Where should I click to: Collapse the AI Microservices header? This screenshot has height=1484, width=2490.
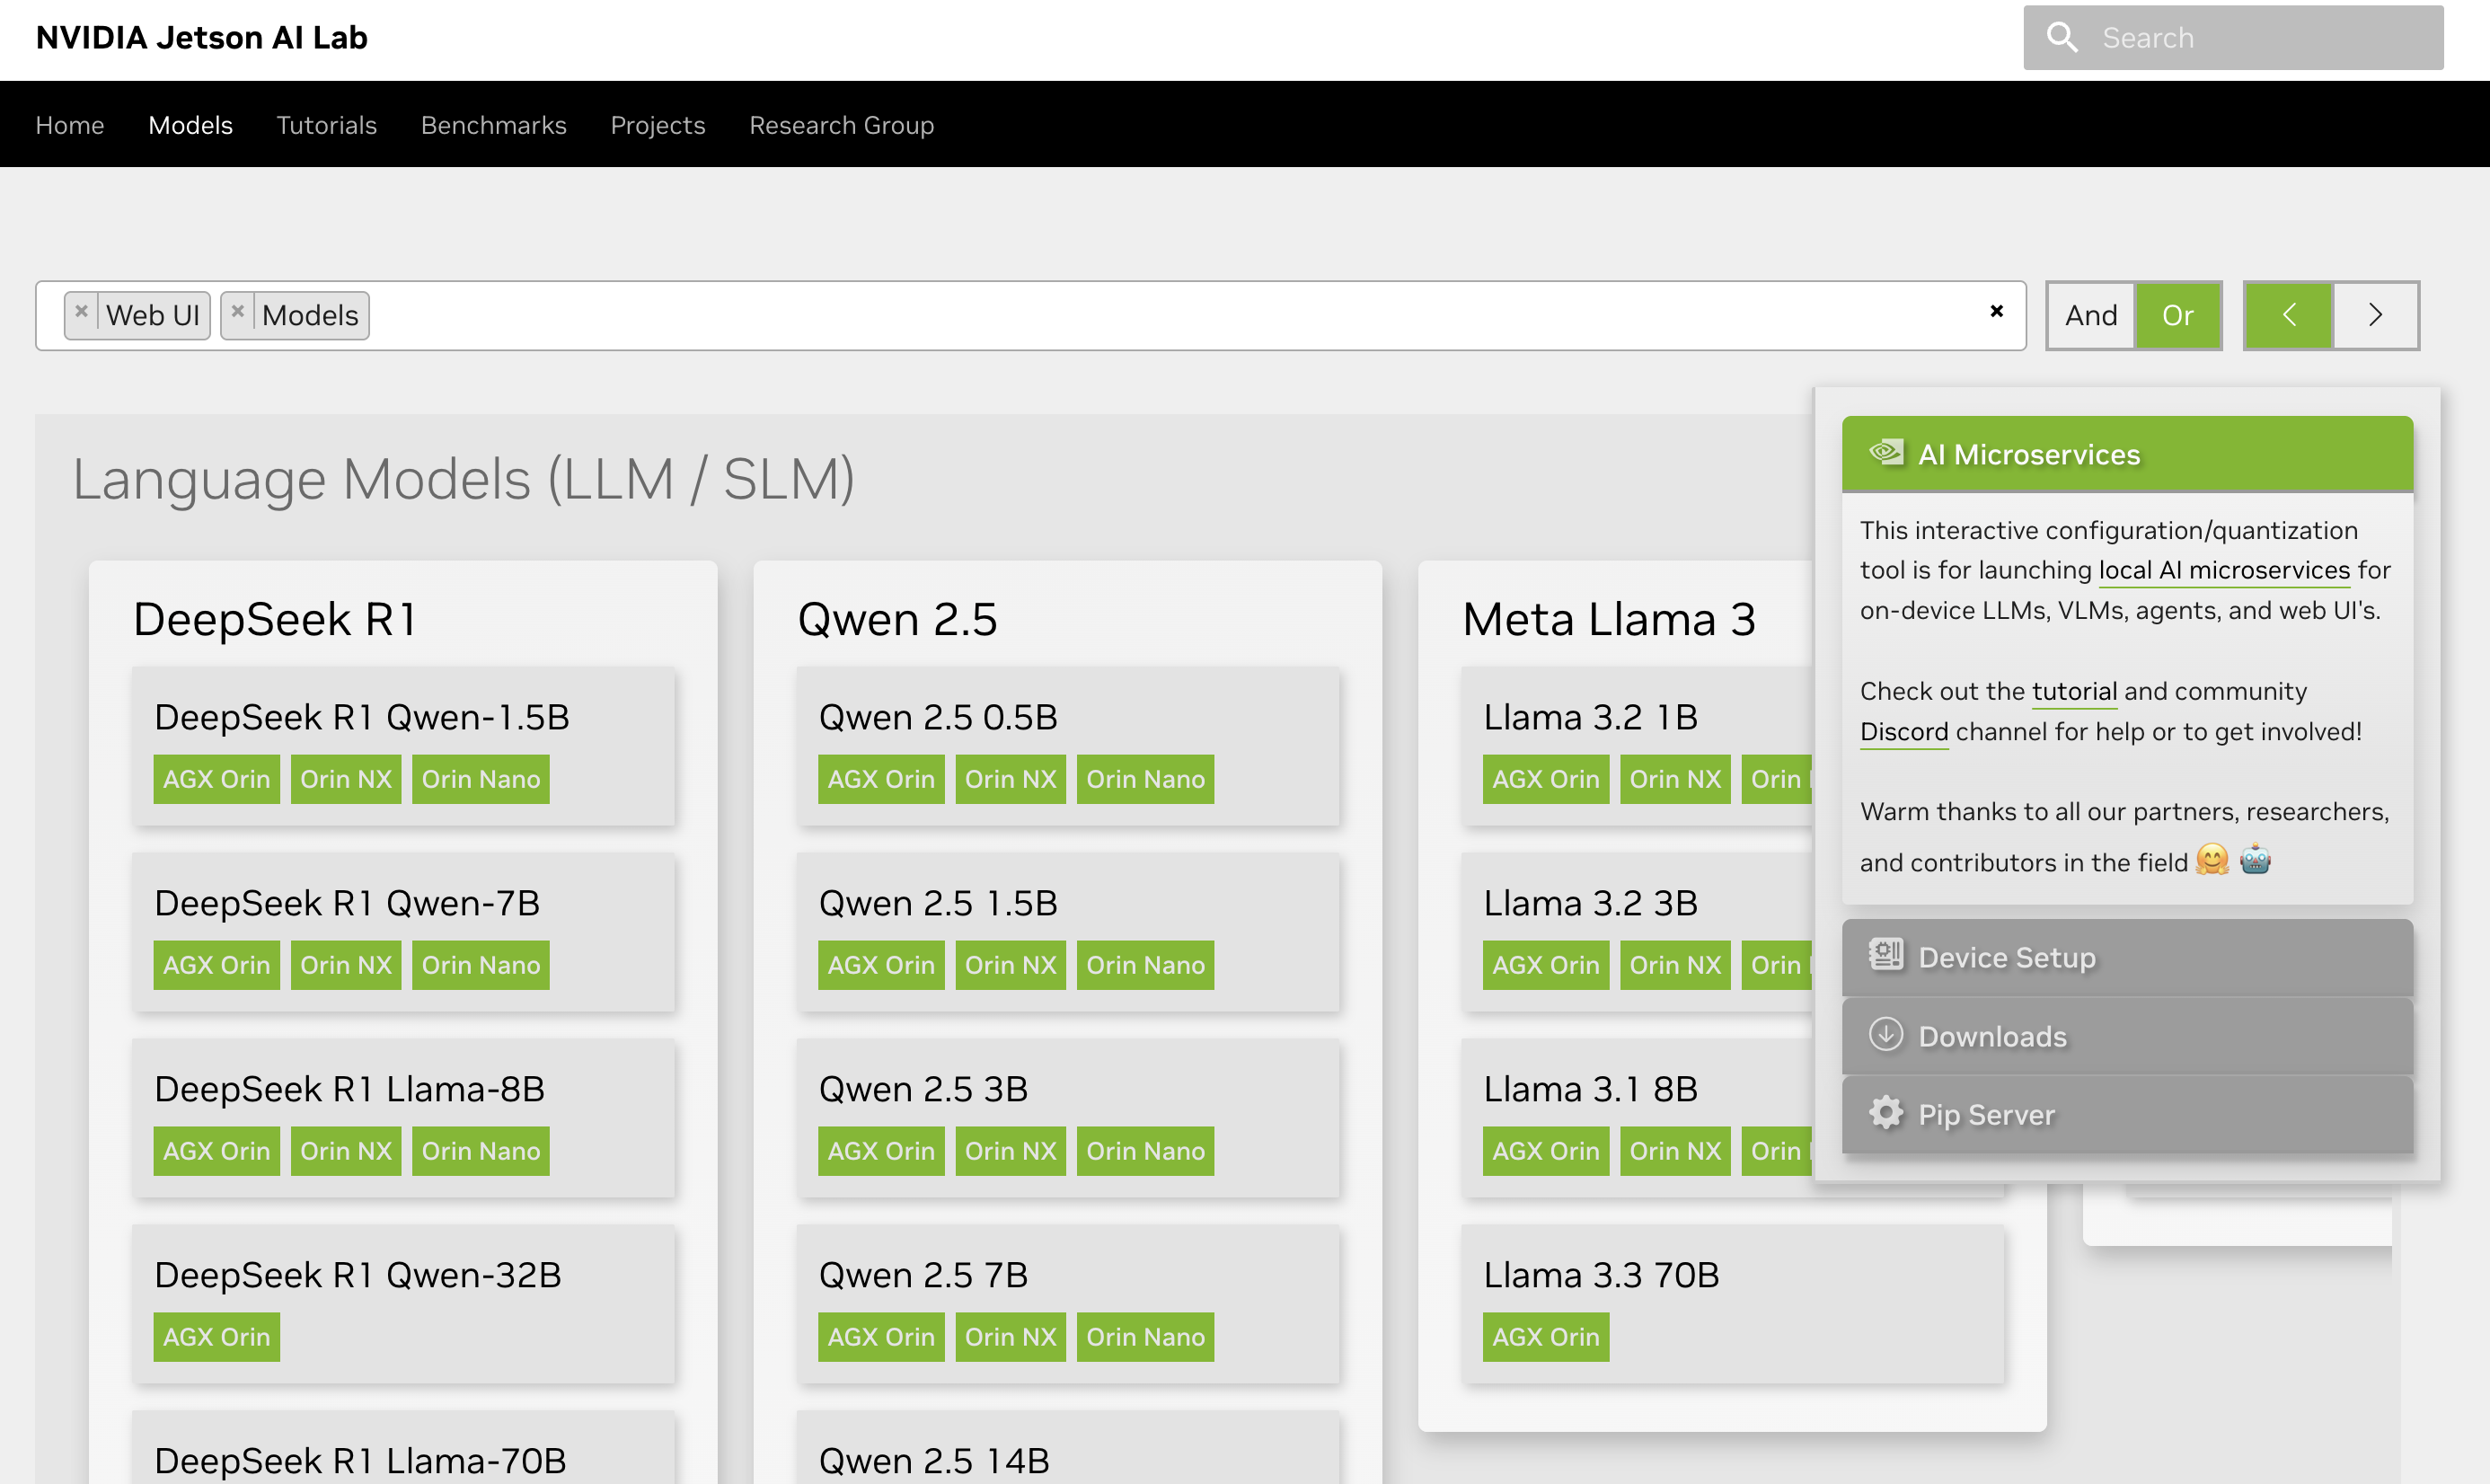[x=2127, y=454]
